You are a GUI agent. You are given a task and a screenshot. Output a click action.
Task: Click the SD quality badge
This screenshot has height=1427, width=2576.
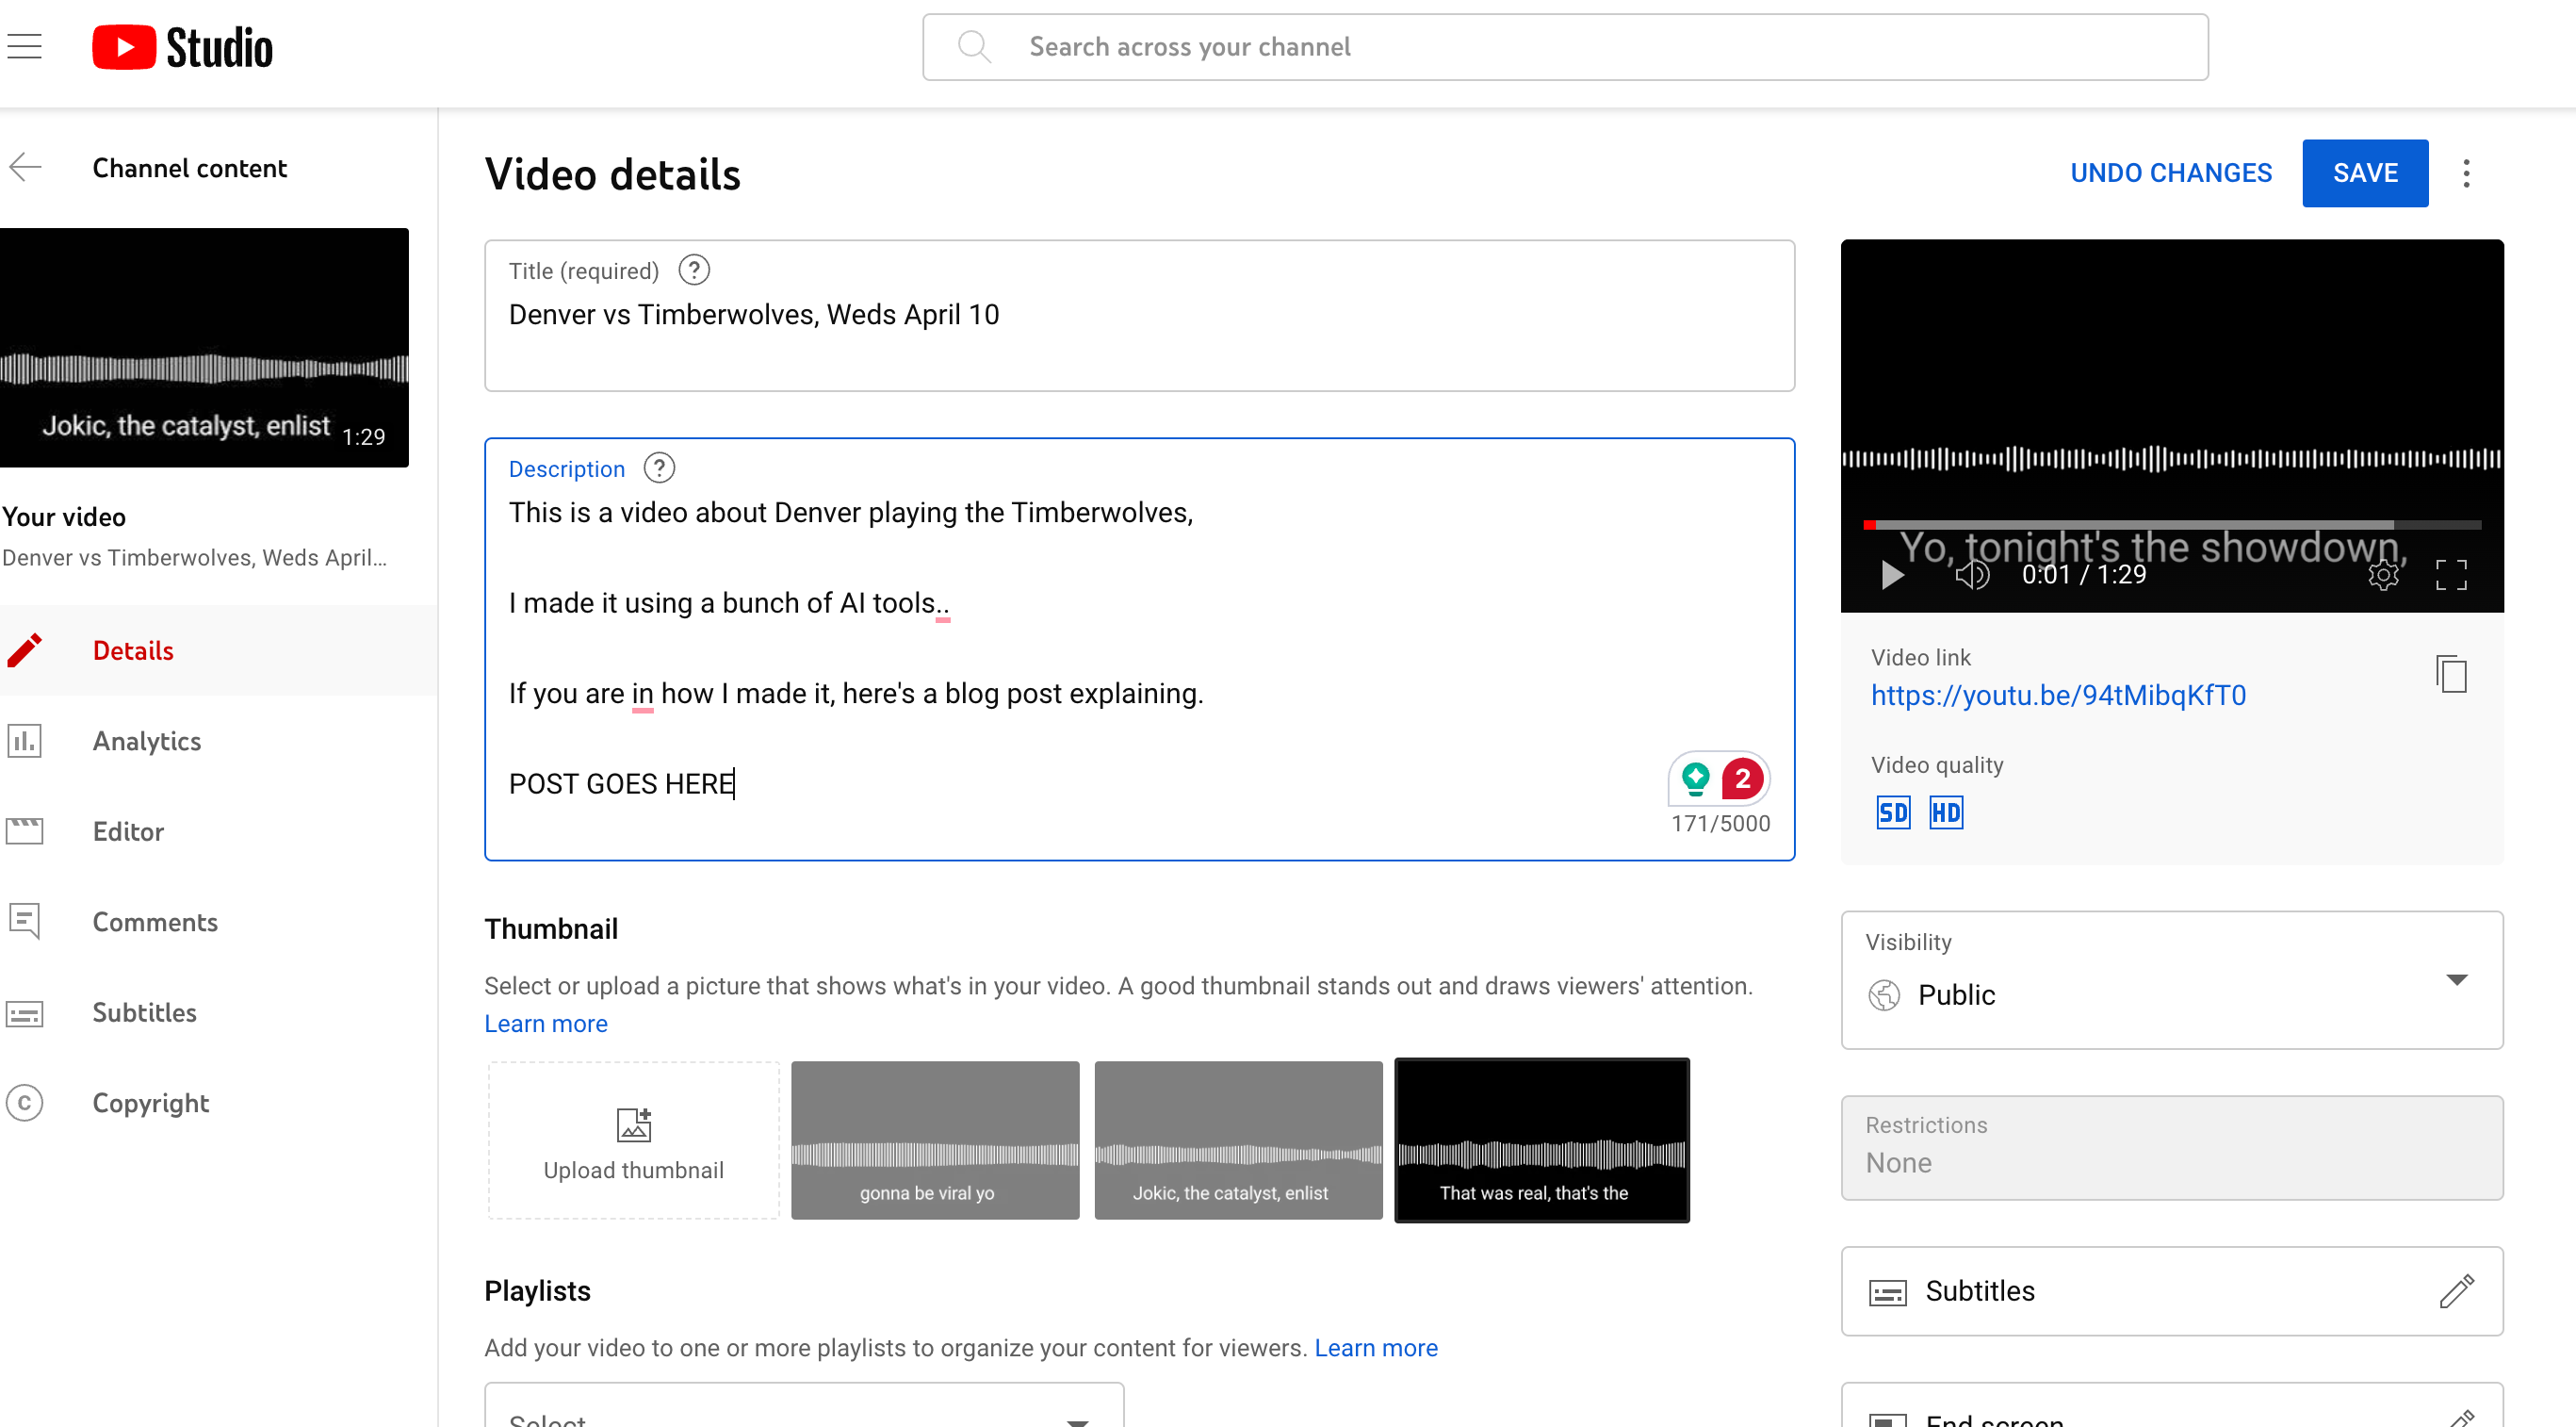point(1893,813)
